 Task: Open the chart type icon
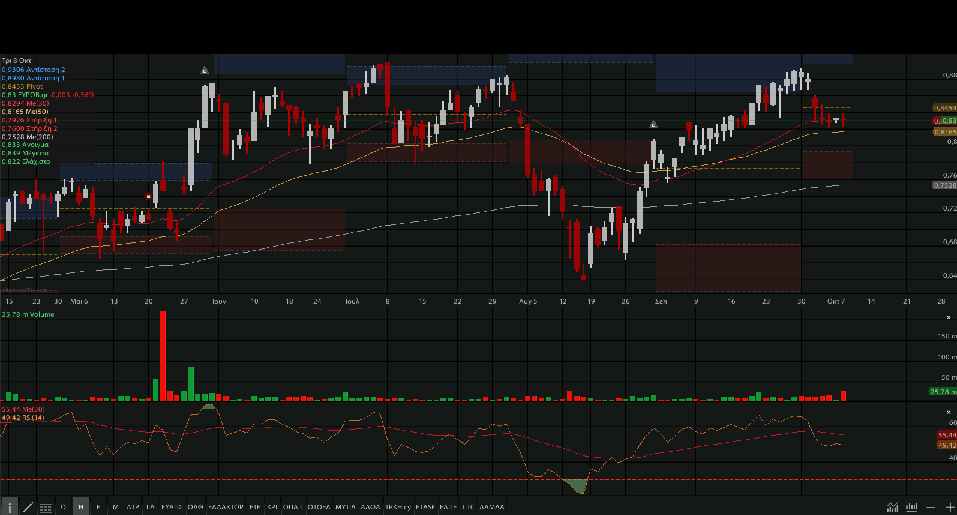(892, 507)
